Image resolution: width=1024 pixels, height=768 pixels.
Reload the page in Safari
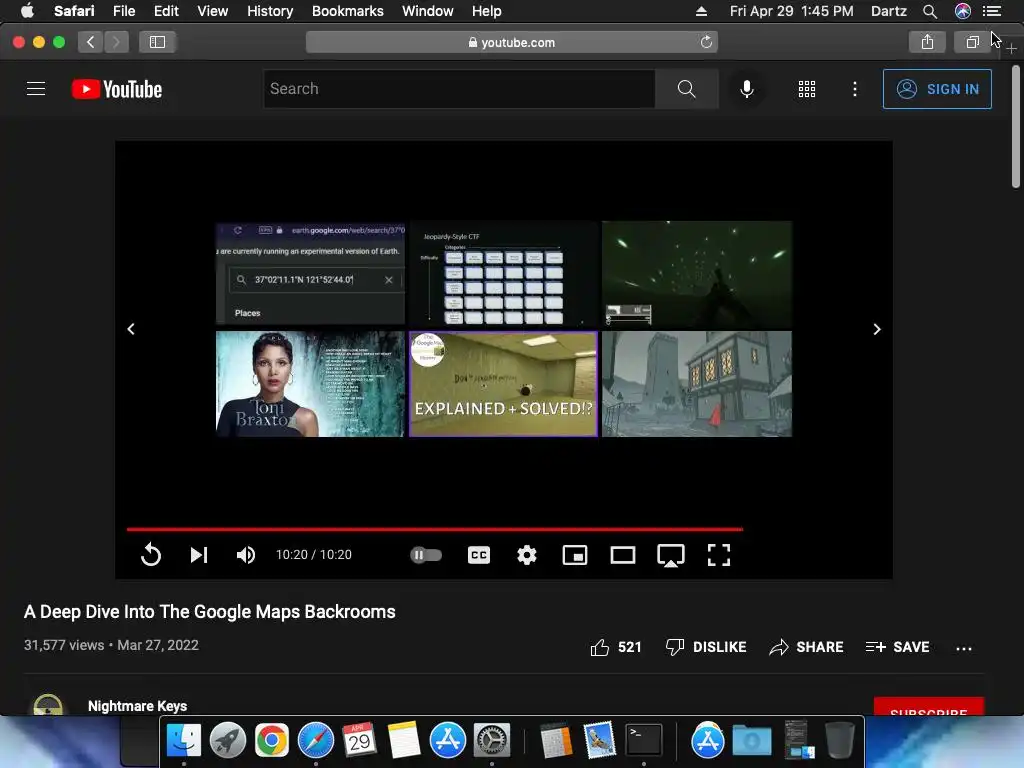pos(706,42)
